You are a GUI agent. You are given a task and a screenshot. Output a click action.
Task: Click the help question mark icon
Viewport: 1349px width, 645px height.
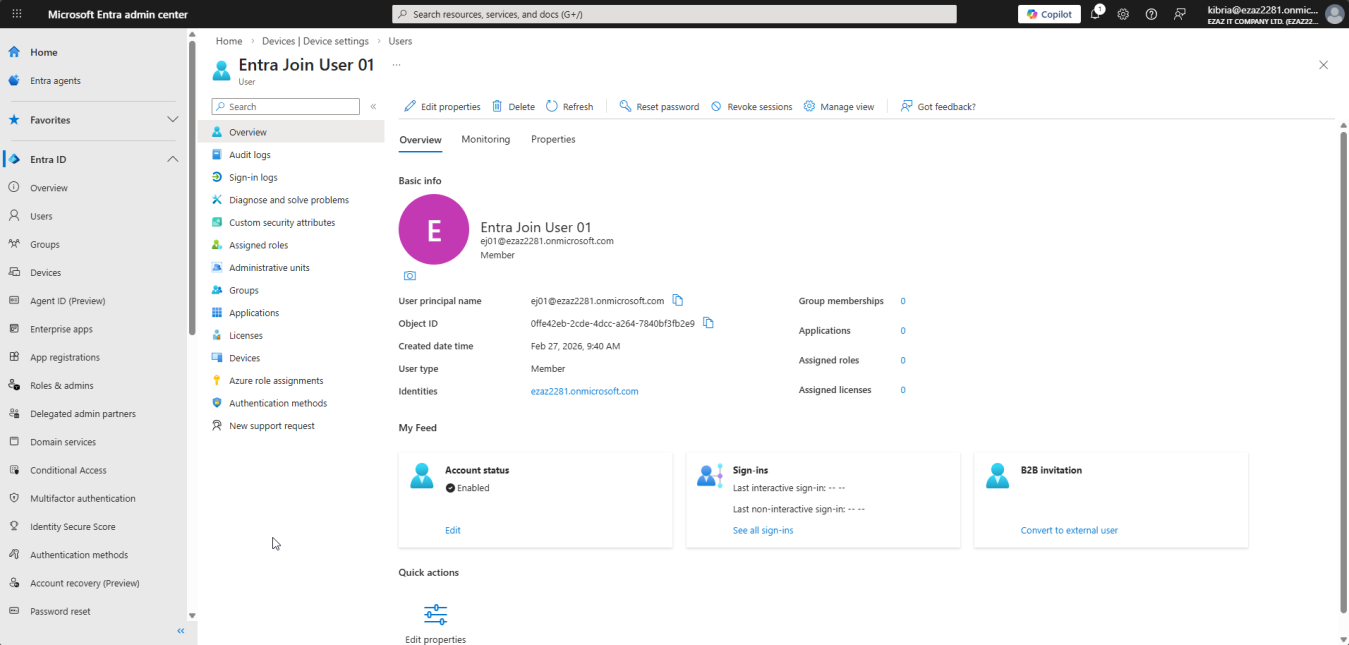pos(1151,14)
